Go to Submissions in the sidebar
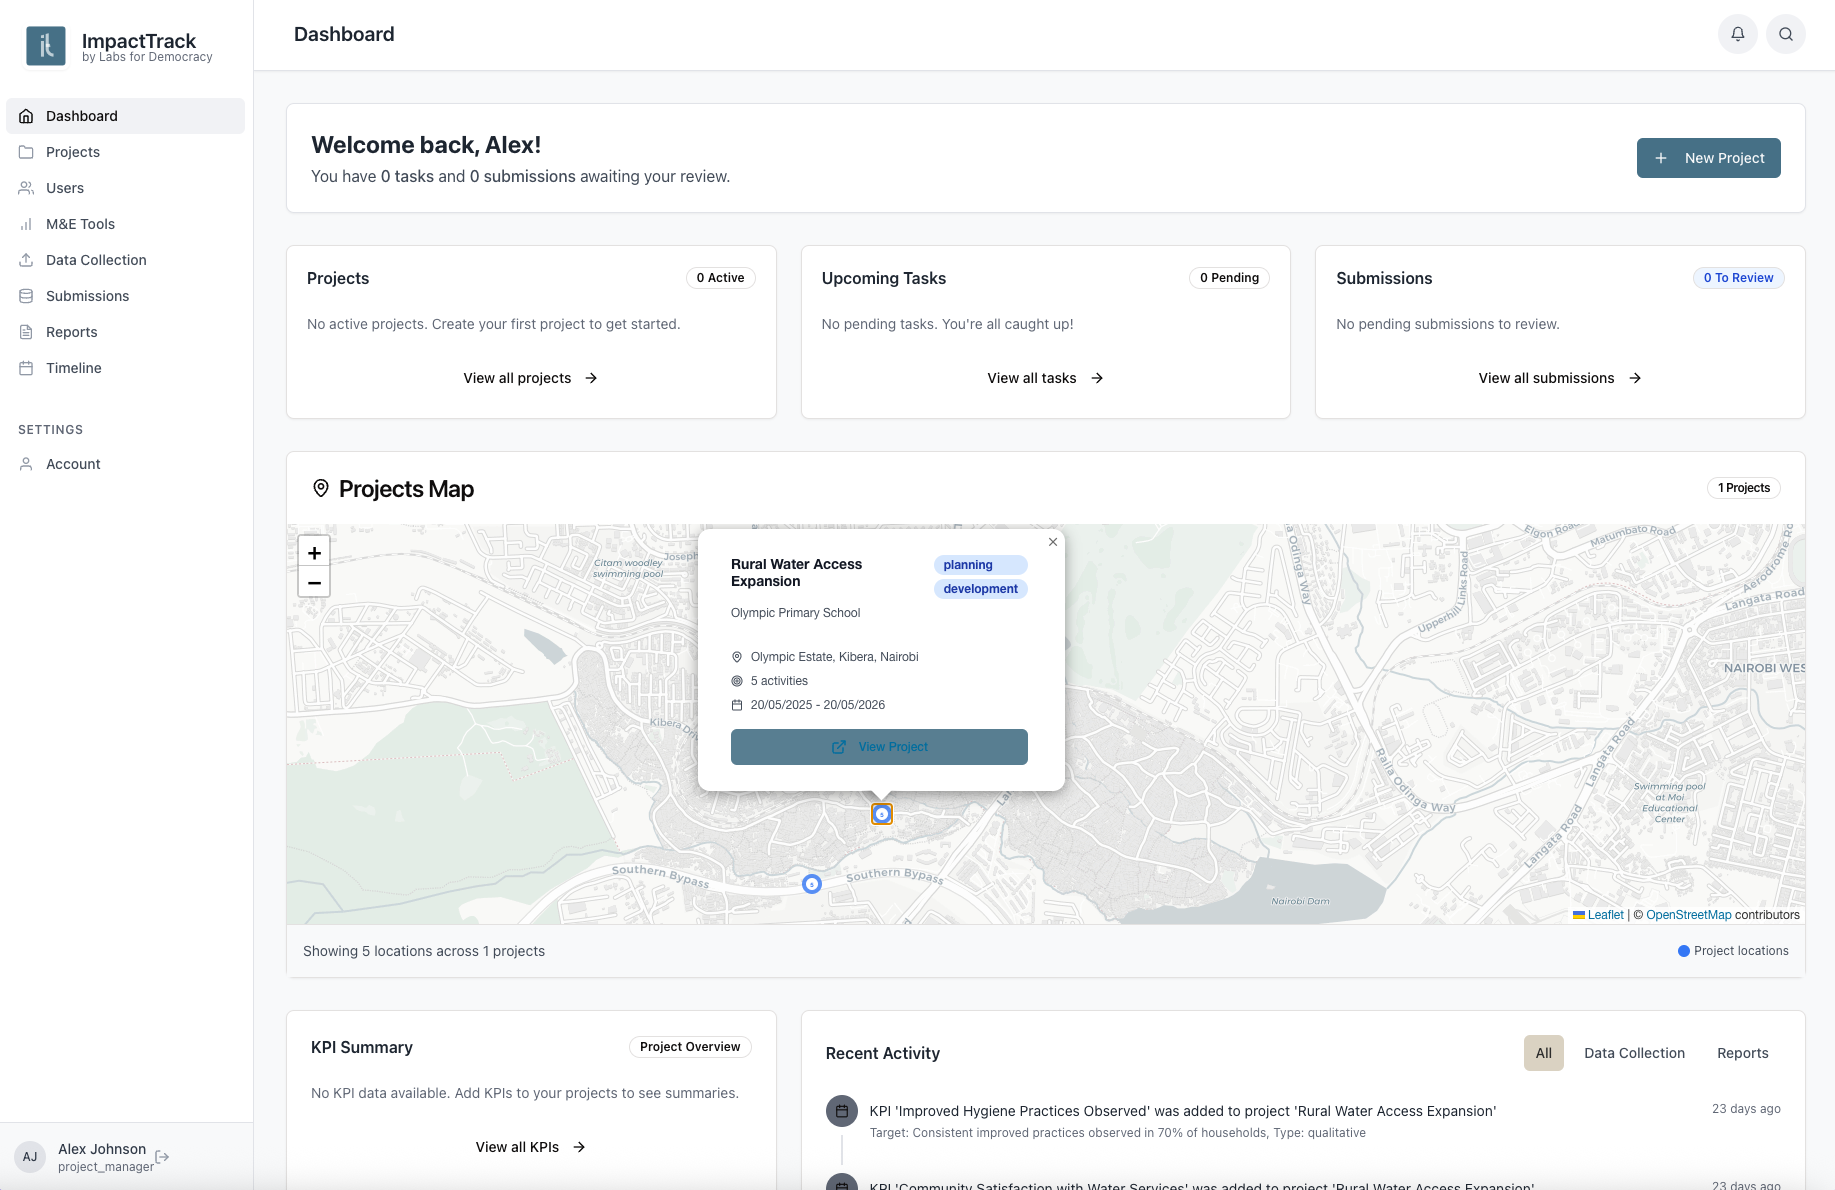This screenshot has height=1190, width=1835. [125, 296]
